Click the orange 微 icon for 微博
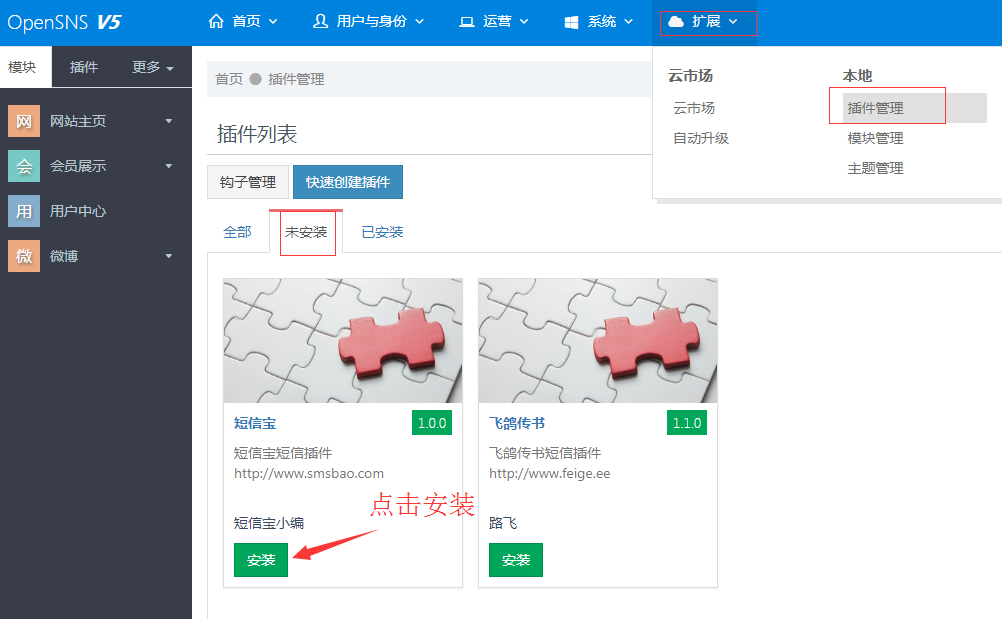 click(24, 256)
